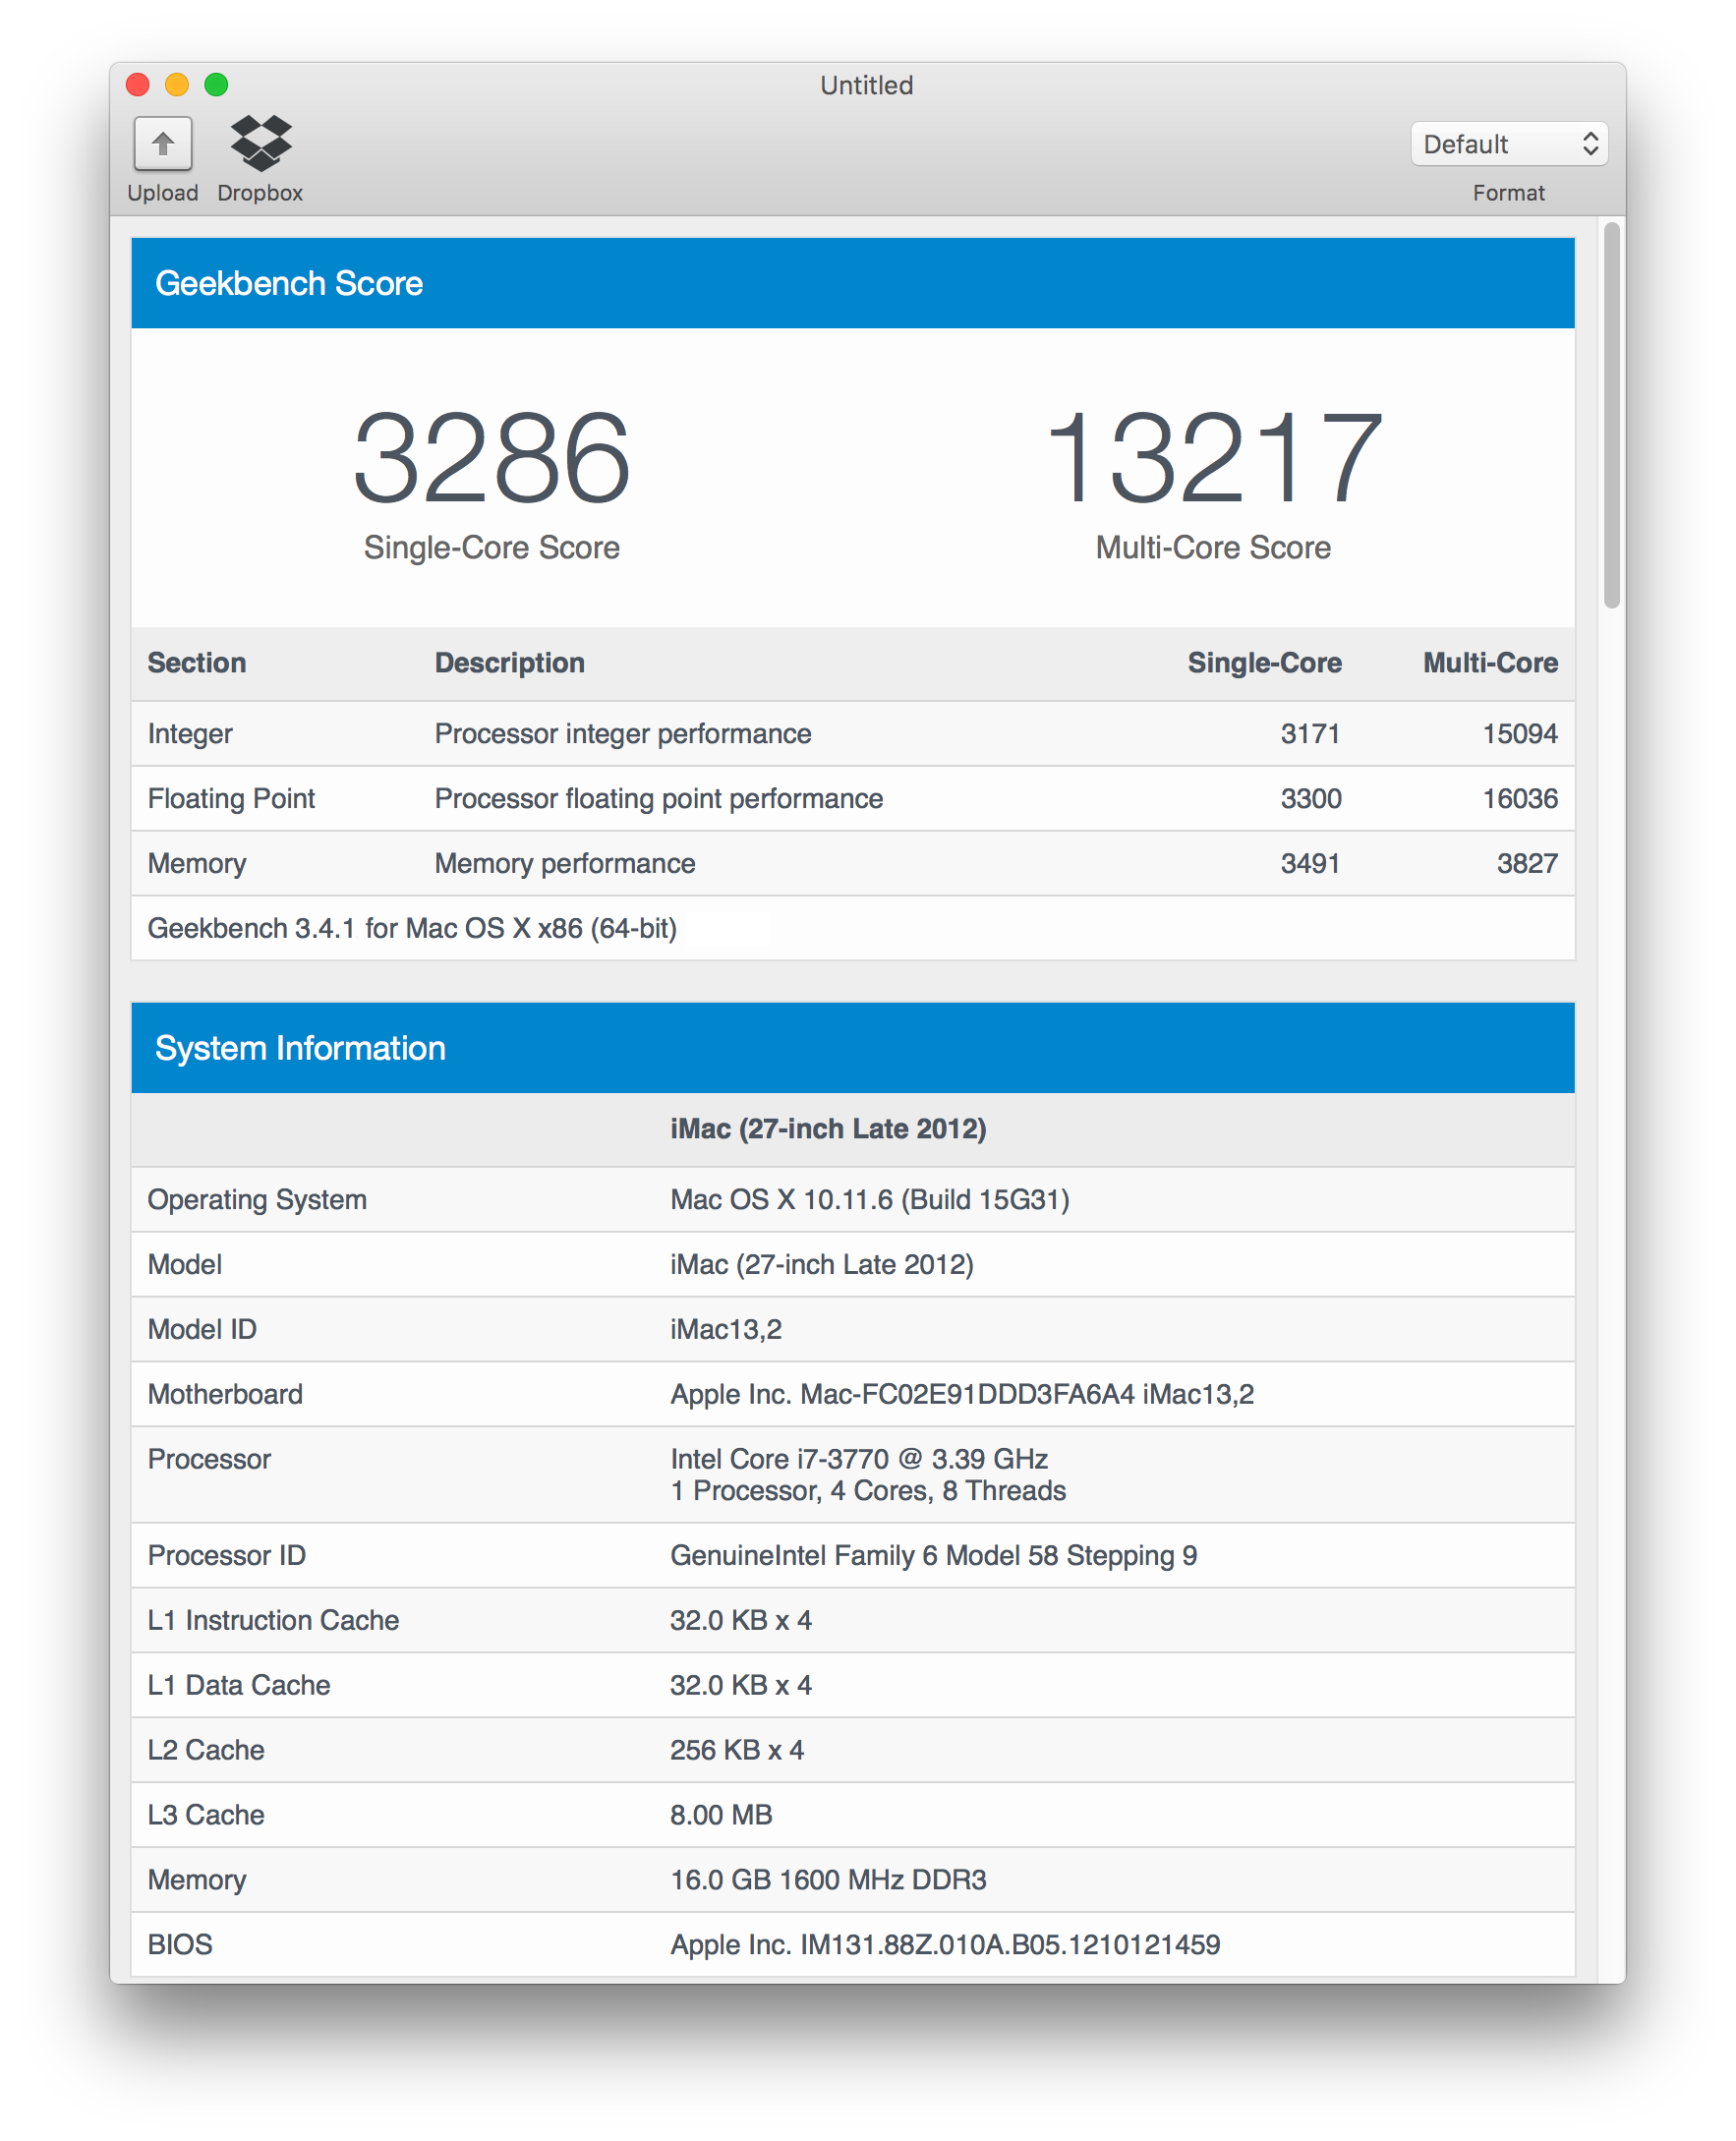Minimize the window with the yellow button
The width and height of the screenshot is (1736, 2141).
click(x=177, y=85)
